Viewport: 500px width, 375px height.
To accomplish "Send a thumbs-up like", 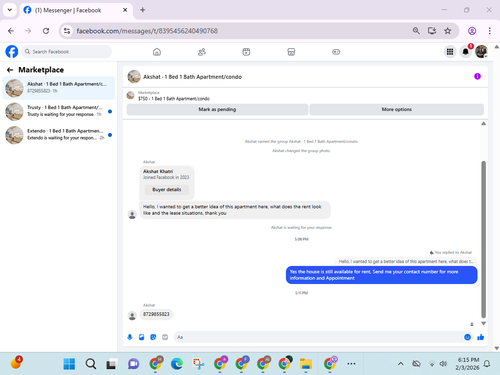I will tap(480, 337).
